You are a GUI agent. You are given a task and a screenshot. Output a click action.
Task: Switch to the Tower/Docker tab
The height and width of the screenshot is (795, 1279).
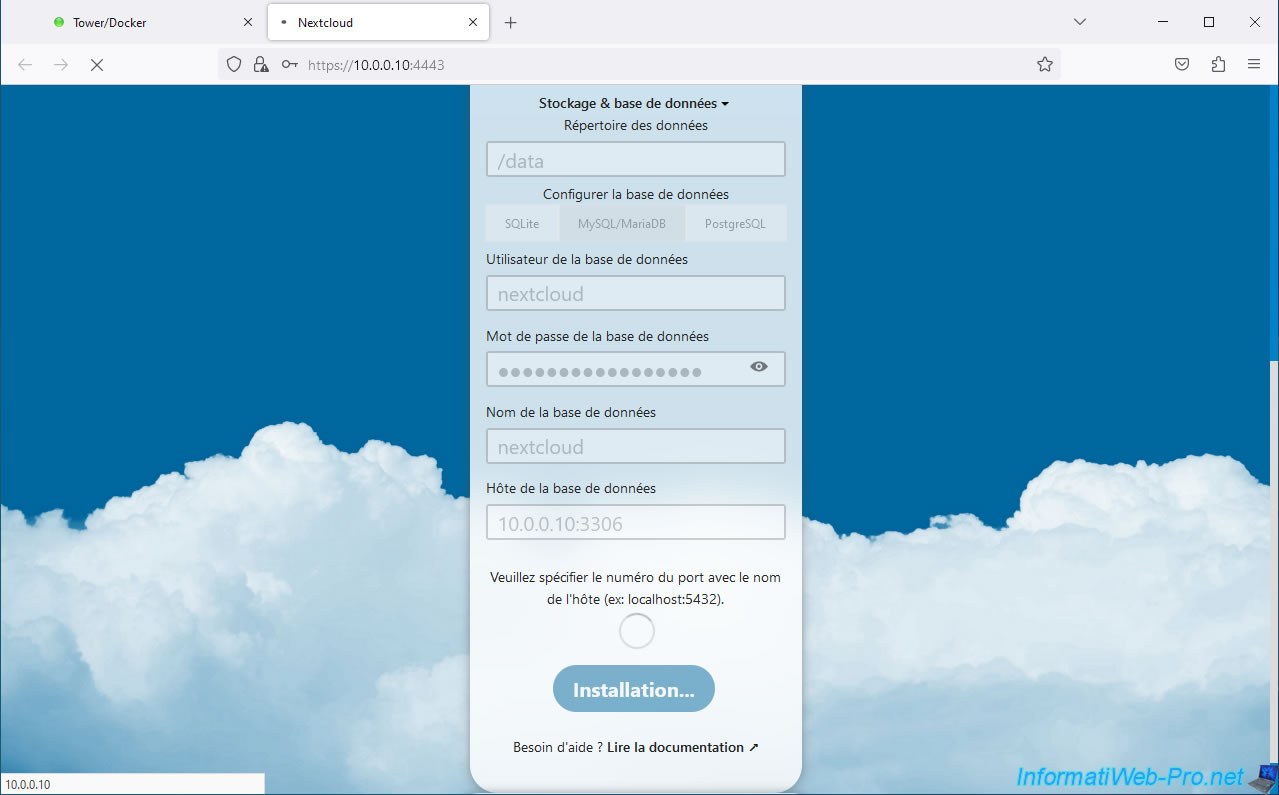tap(140, 22)
